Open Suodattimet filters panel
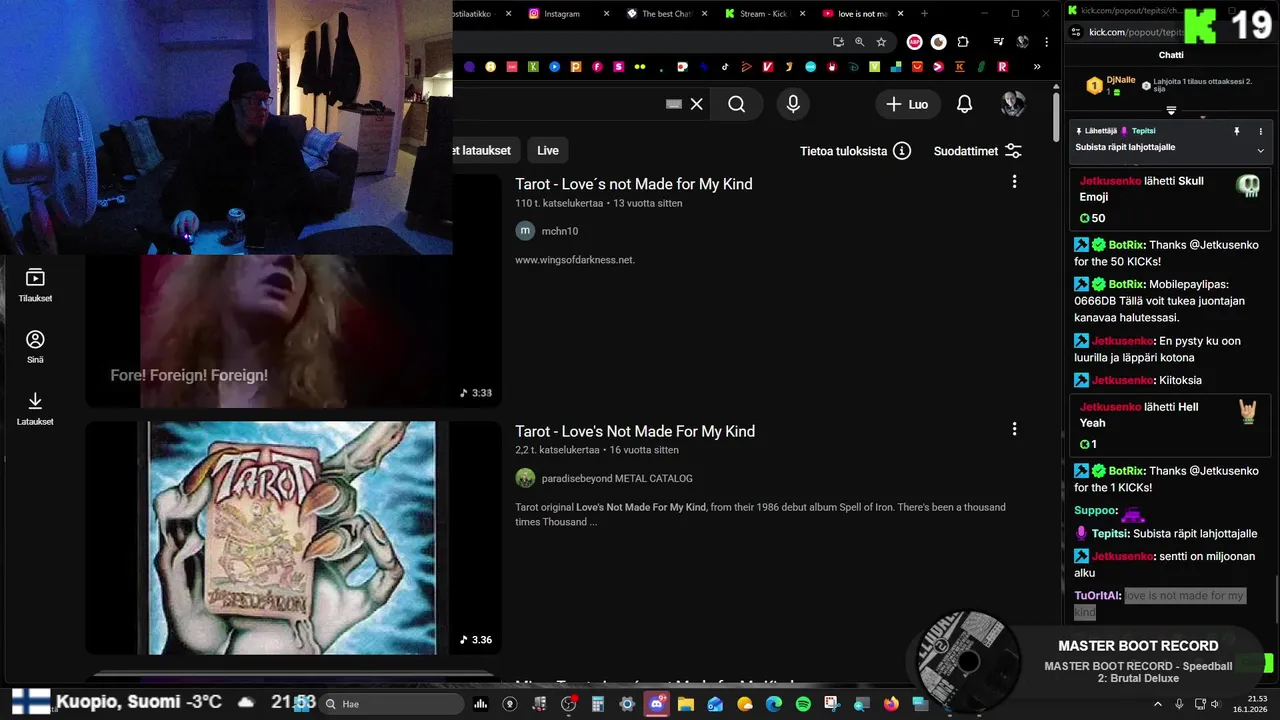1280x720 pixels. click(x=978, y=151)
